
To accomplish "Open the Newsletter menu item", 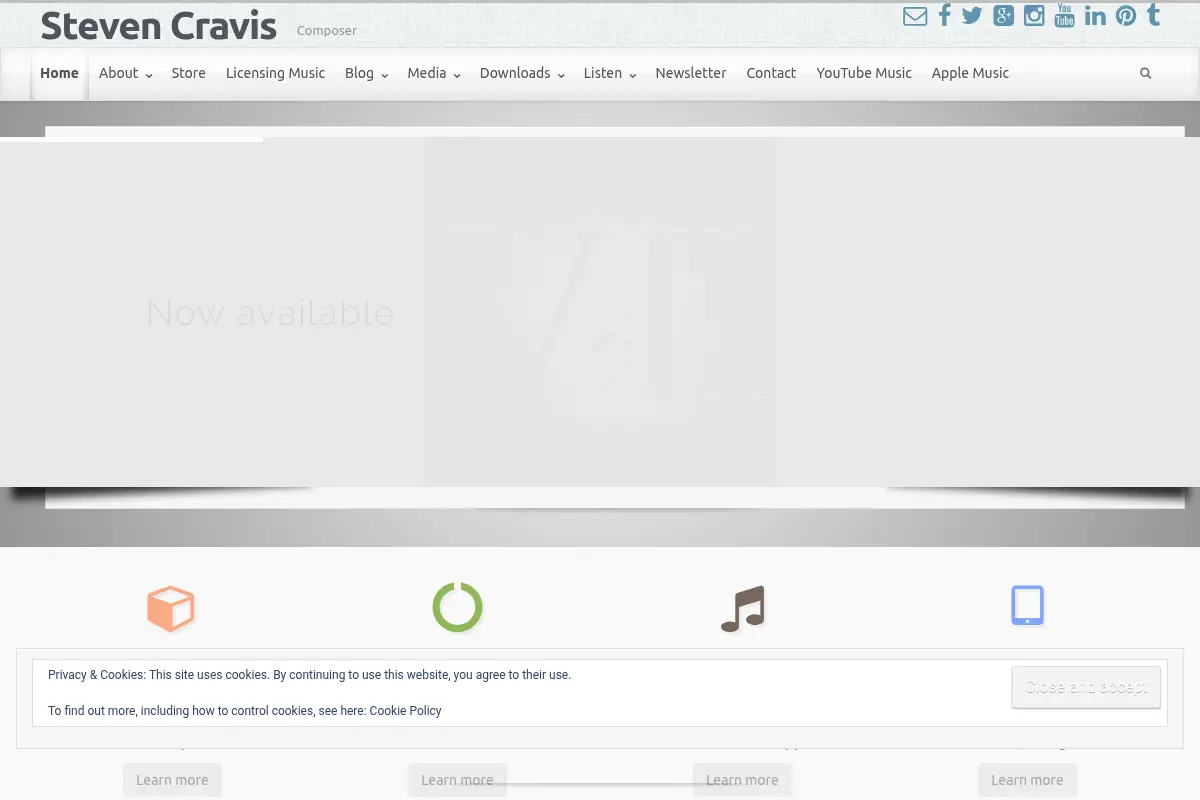I will (691, 73).
